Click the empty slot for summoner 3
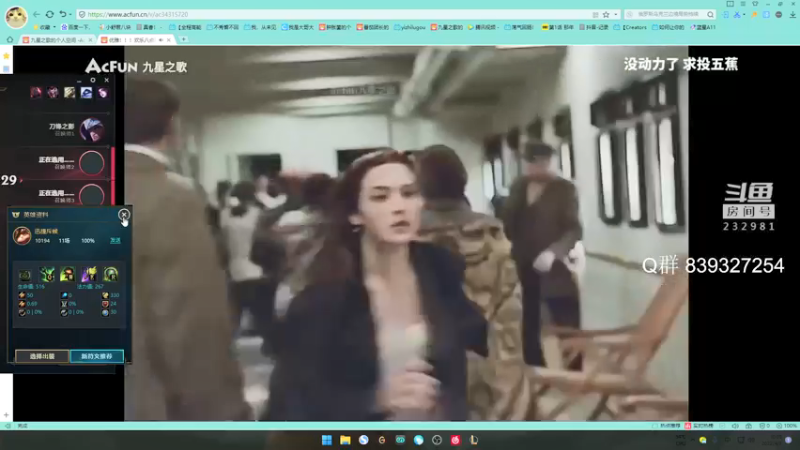Viewport: 800px width, 450px height. coord(92,195)
